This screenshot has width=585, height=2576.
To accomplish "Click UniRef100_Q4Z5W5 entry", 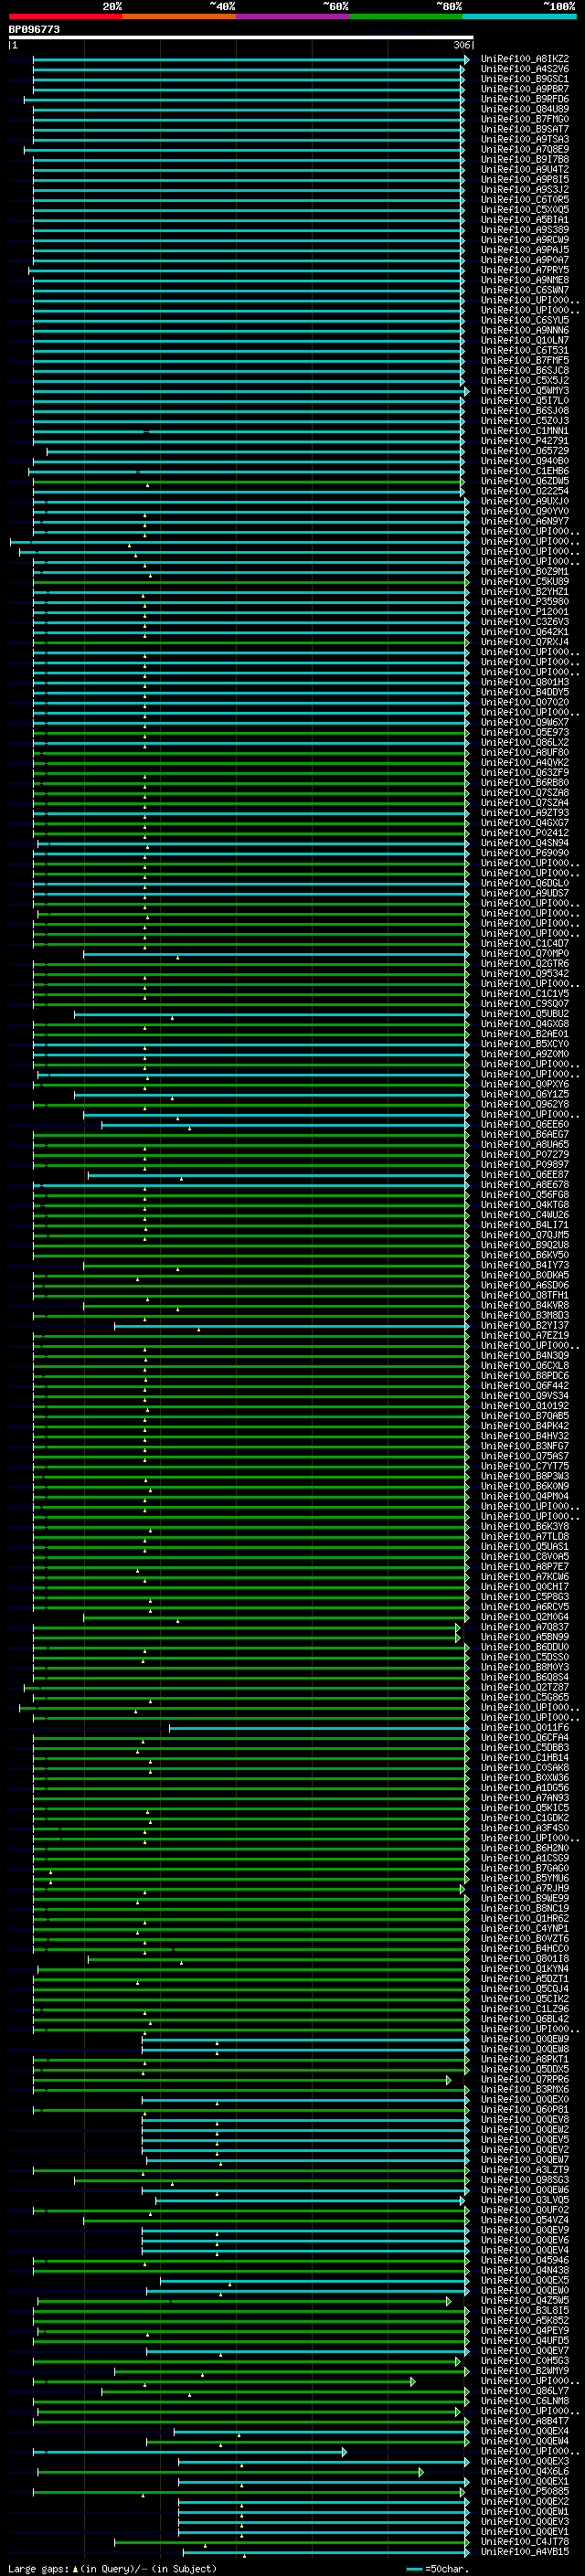I will click(x=525, y=2300).
